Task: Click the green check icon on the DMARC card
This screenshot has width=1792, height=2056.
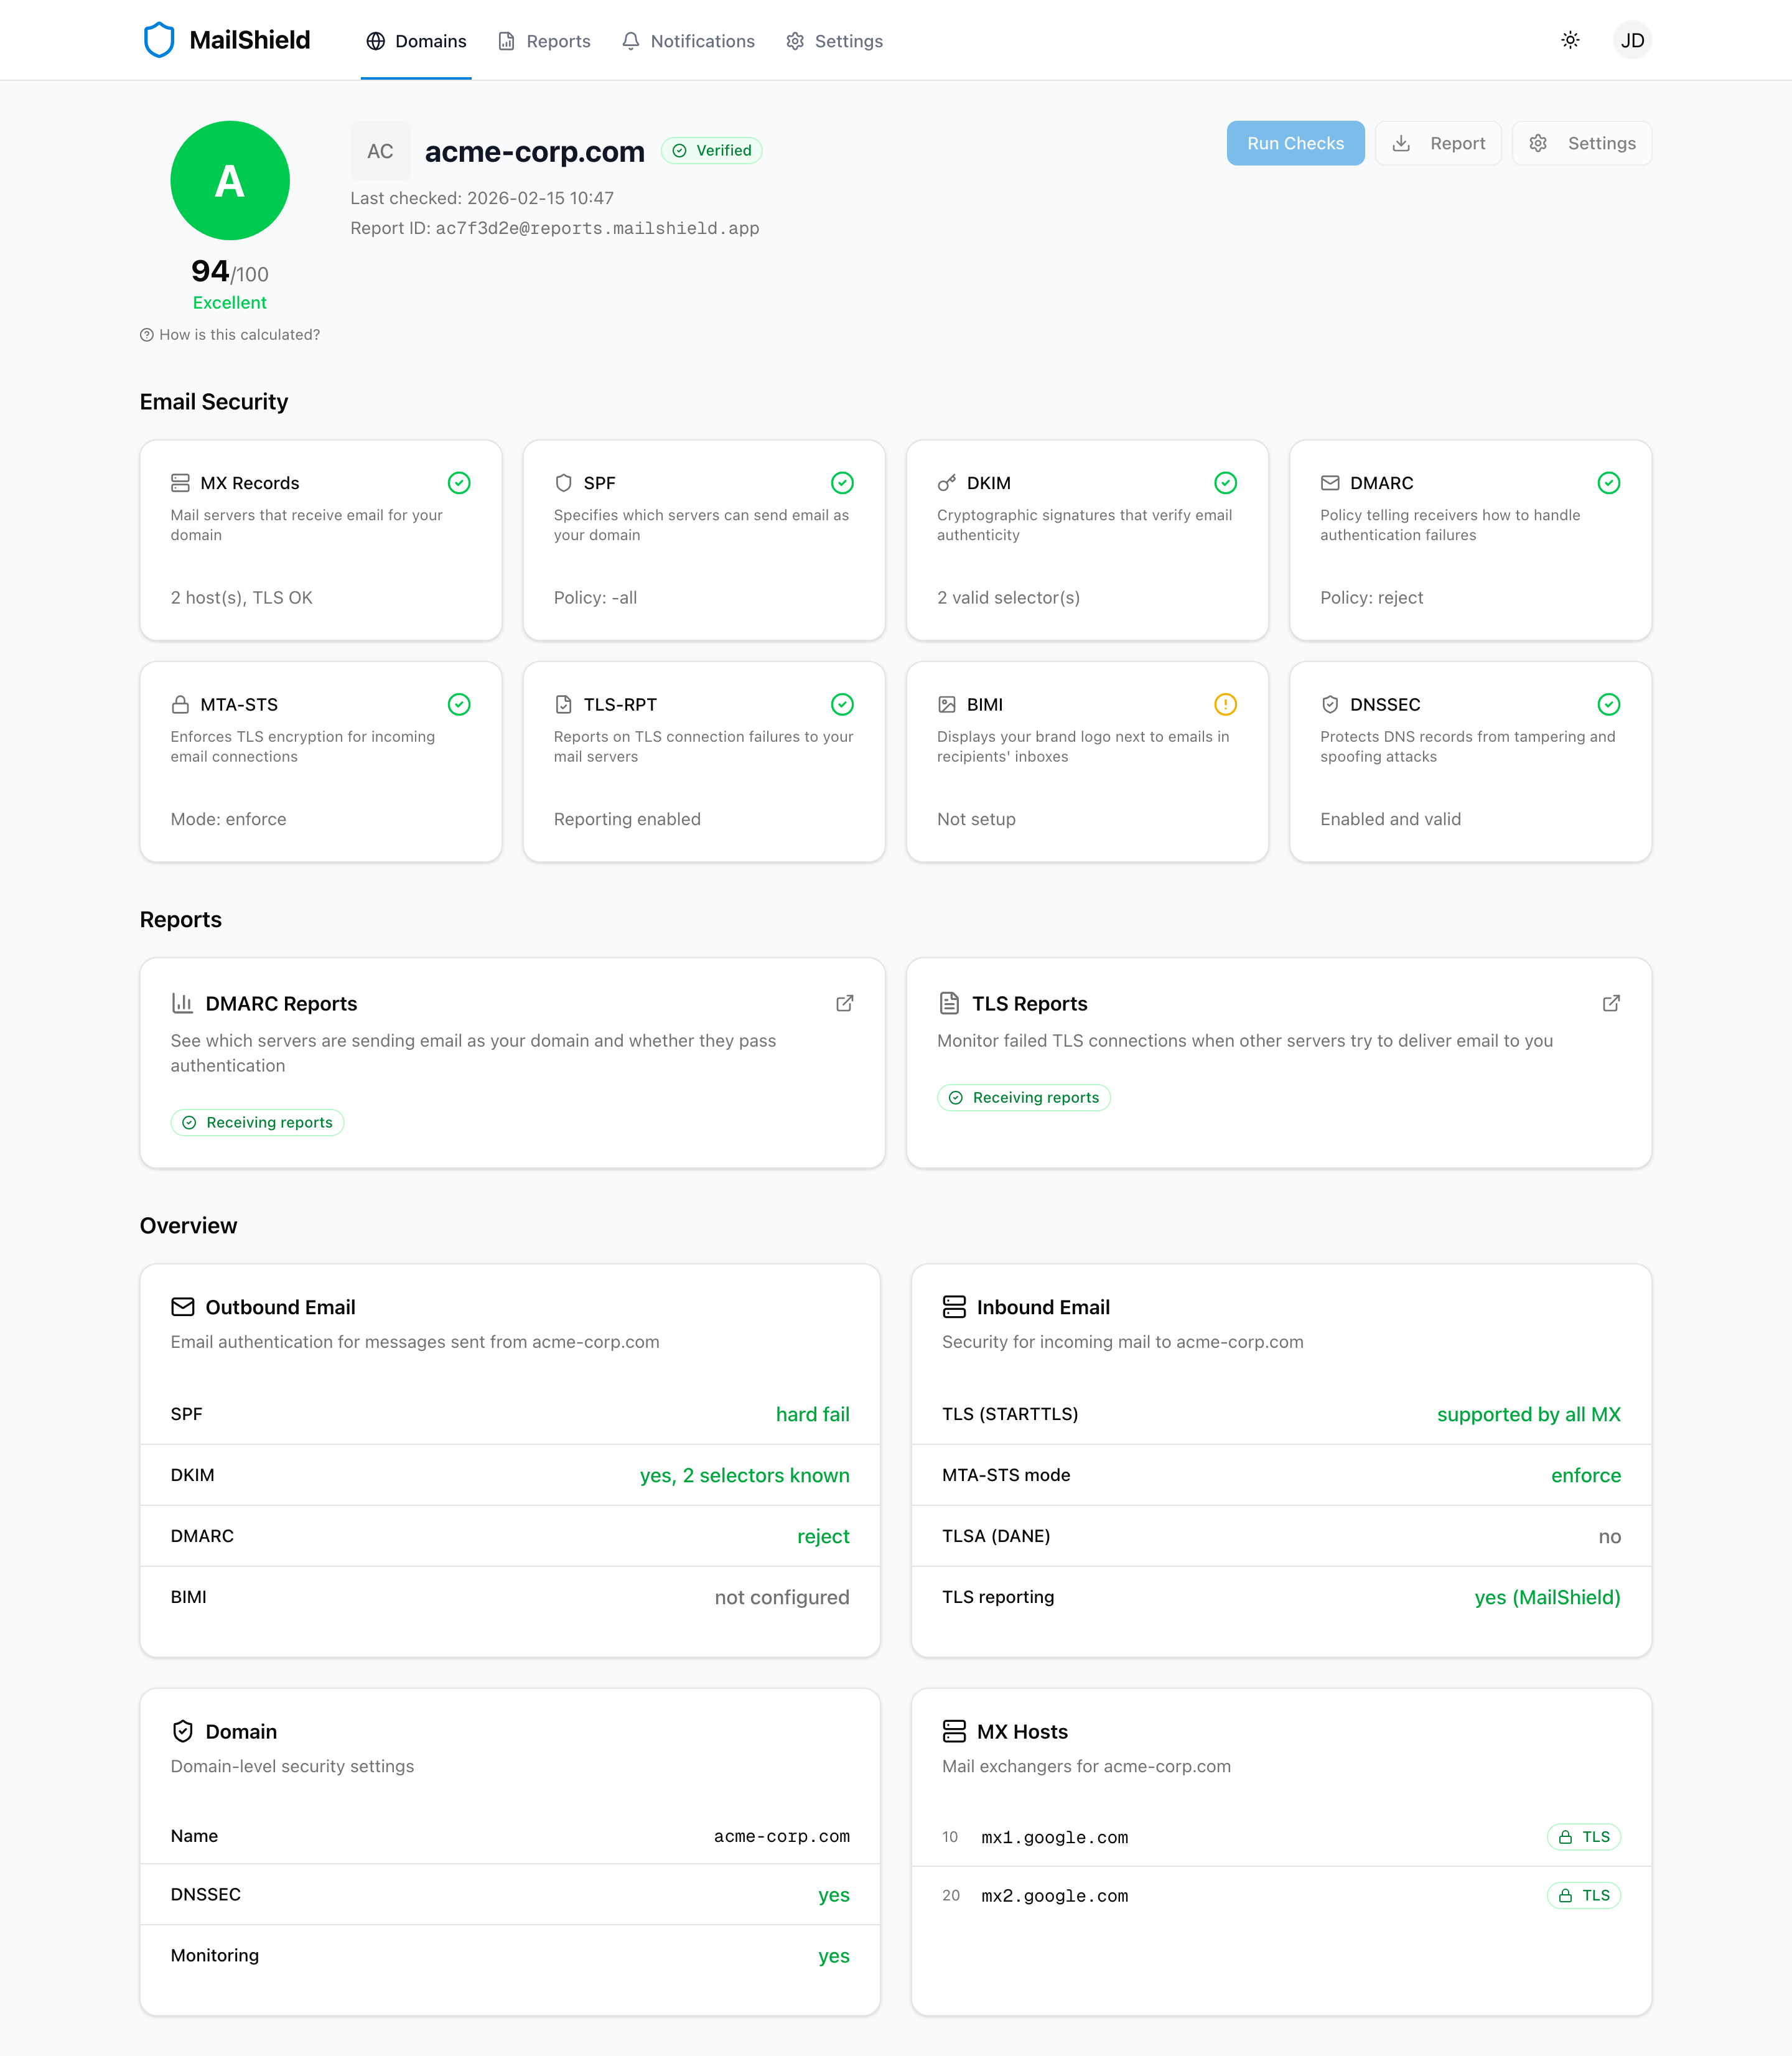Action: pos(1608,483)
